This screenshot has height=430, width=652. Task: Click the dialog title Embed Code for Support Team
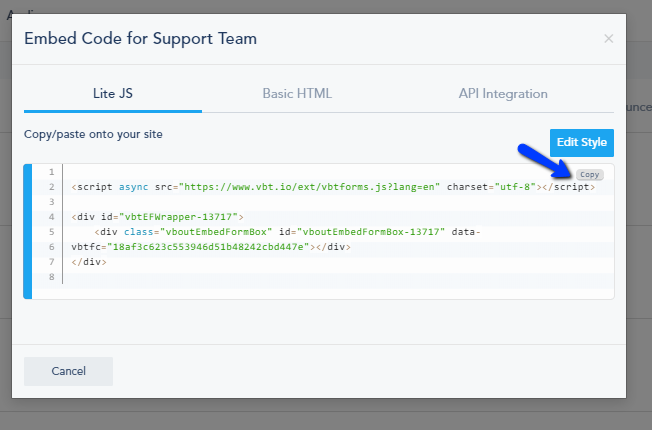[141, 39]
